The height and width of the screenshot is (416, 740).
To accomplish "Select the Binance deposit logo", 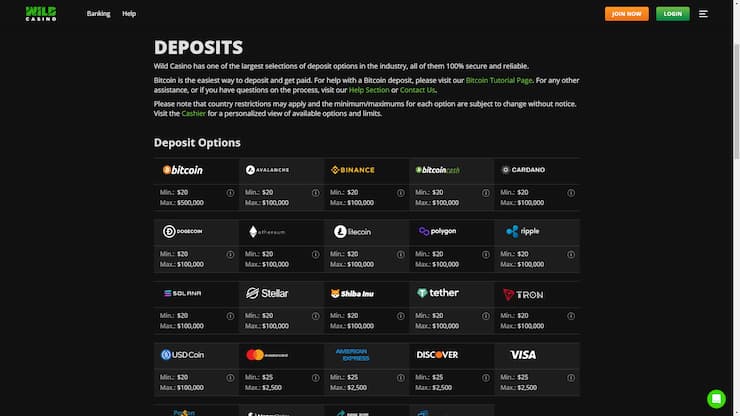I will pyautogui.click(x=353, y=170).
